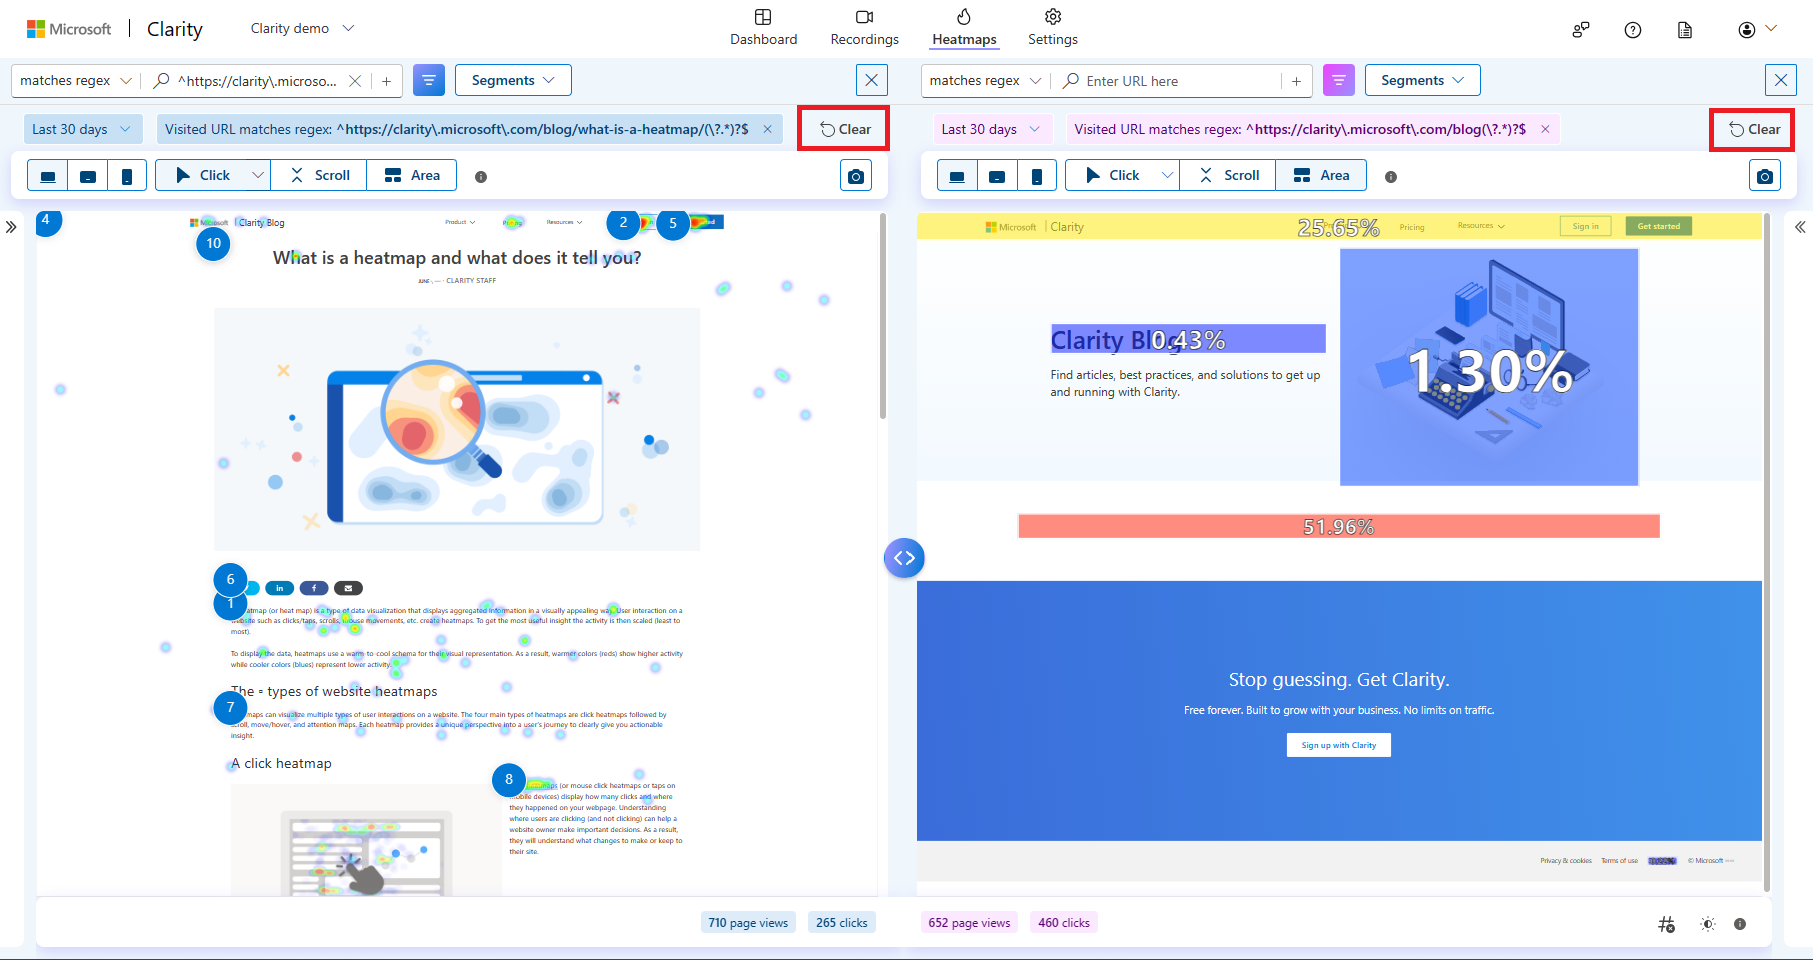Remove the blog URL regex filter chip
The image size is (1814, 960).
click(x=1545, y=129)
